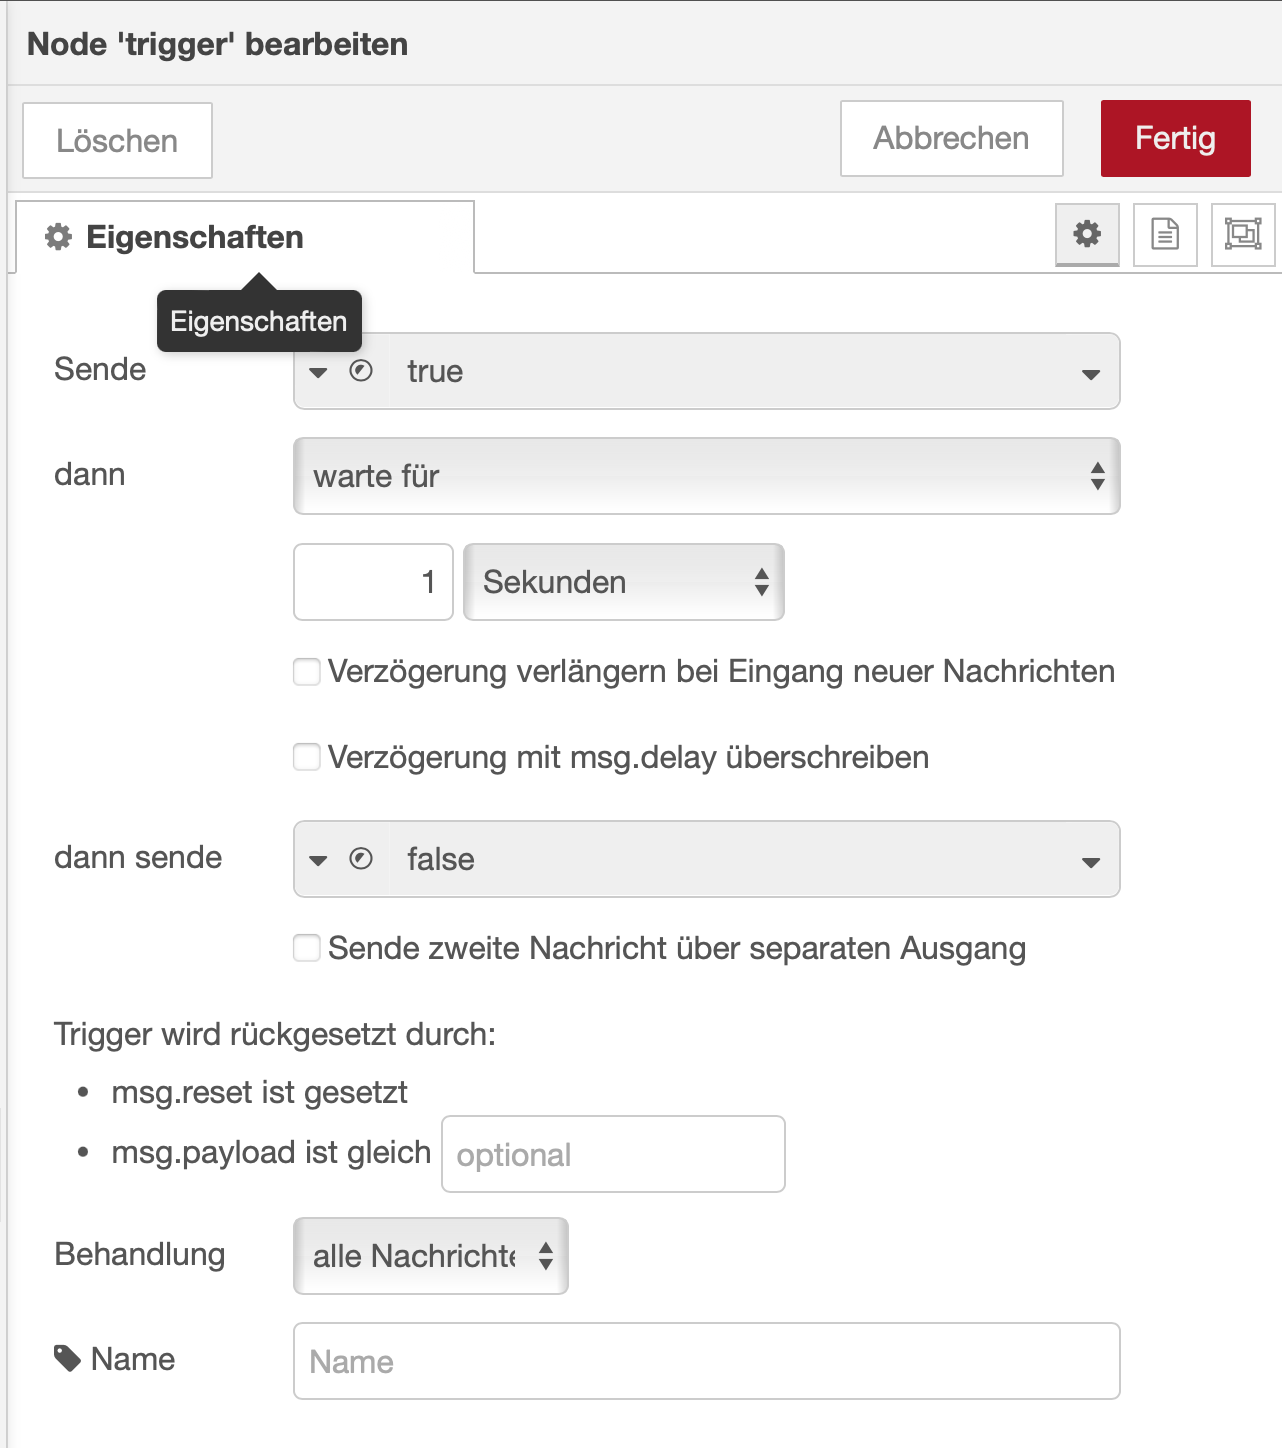This screenshot has width=1282, height=1448.
Task: Enable Verzögerung verlängern bei neuen Nachrichten
Action: coord(307,671)
